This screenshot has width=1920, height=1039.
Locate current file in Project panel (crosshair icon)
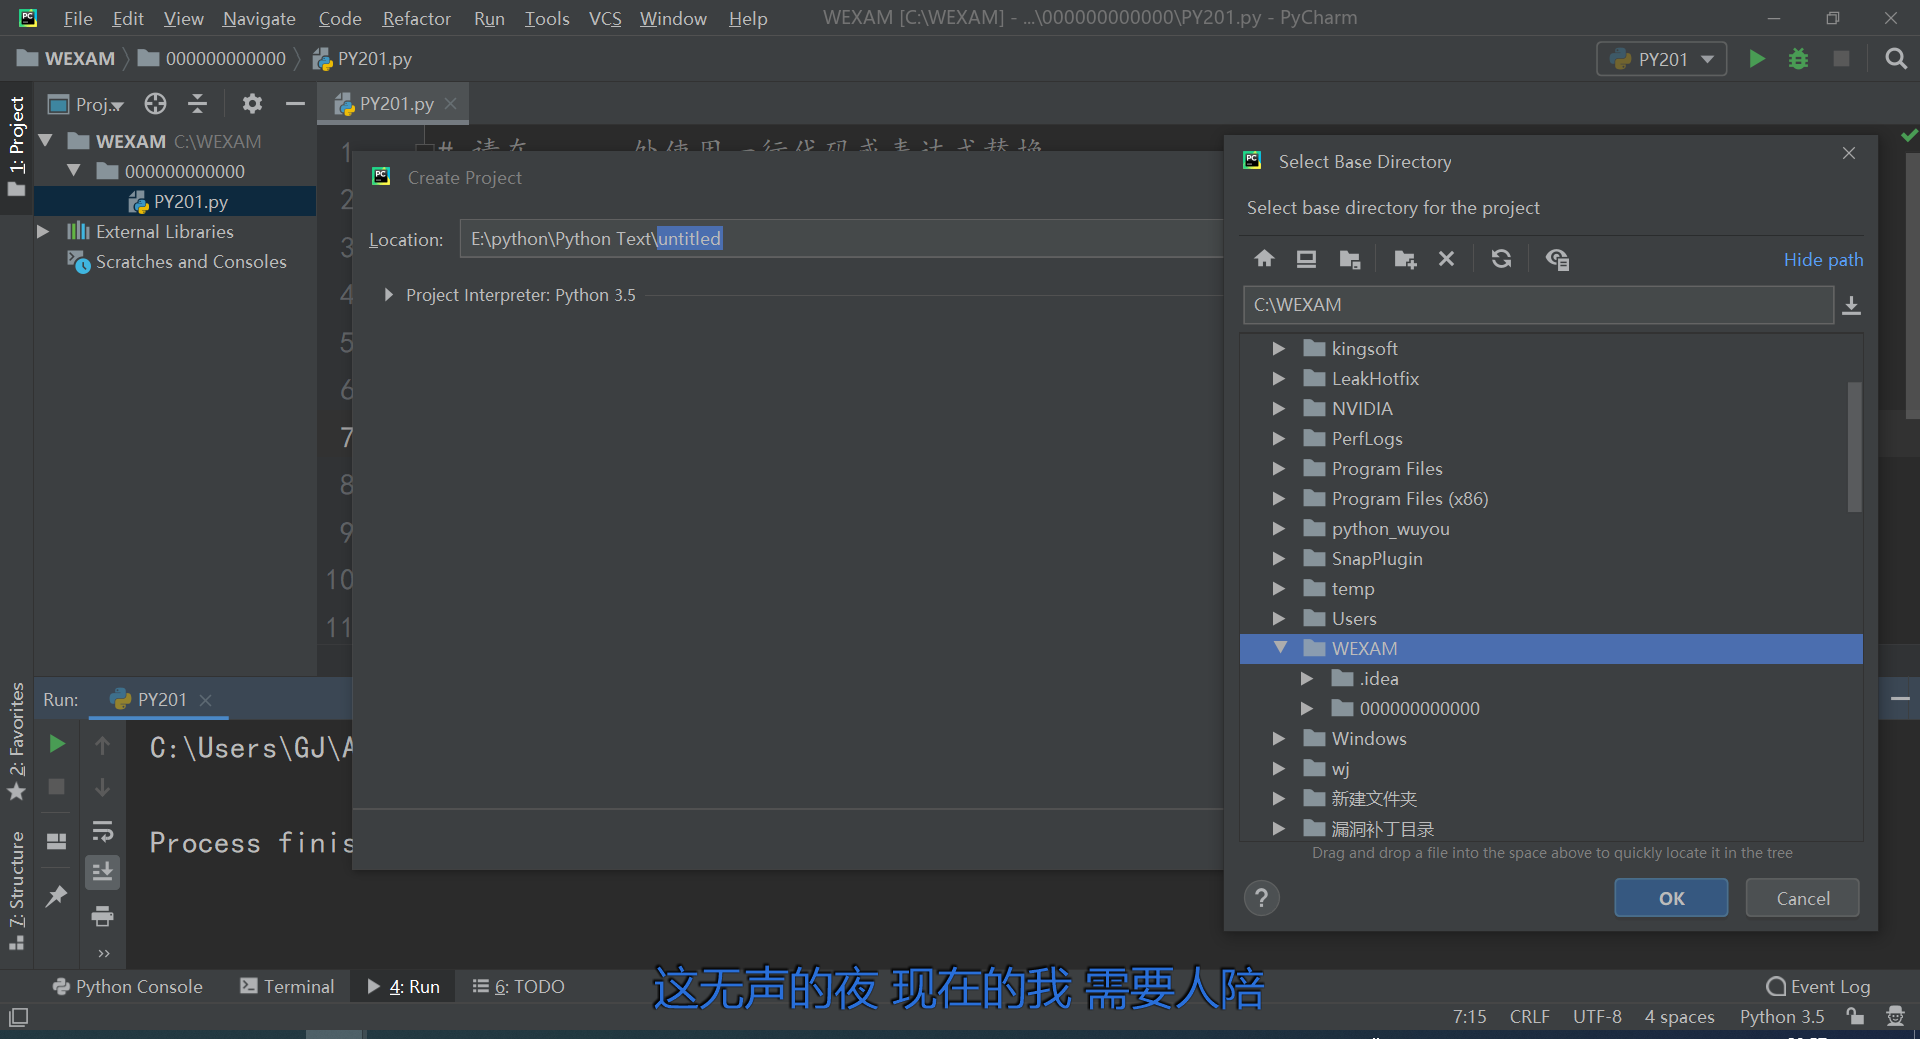(x=155, y=104)
